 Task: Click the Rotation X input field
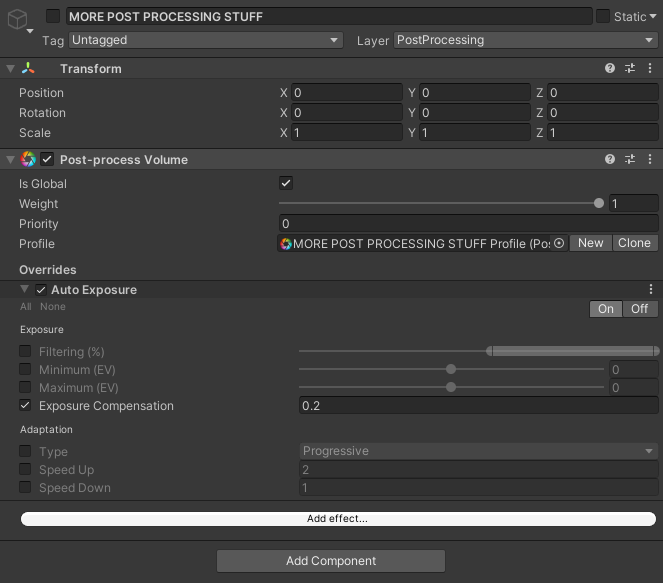pos(347,112)
